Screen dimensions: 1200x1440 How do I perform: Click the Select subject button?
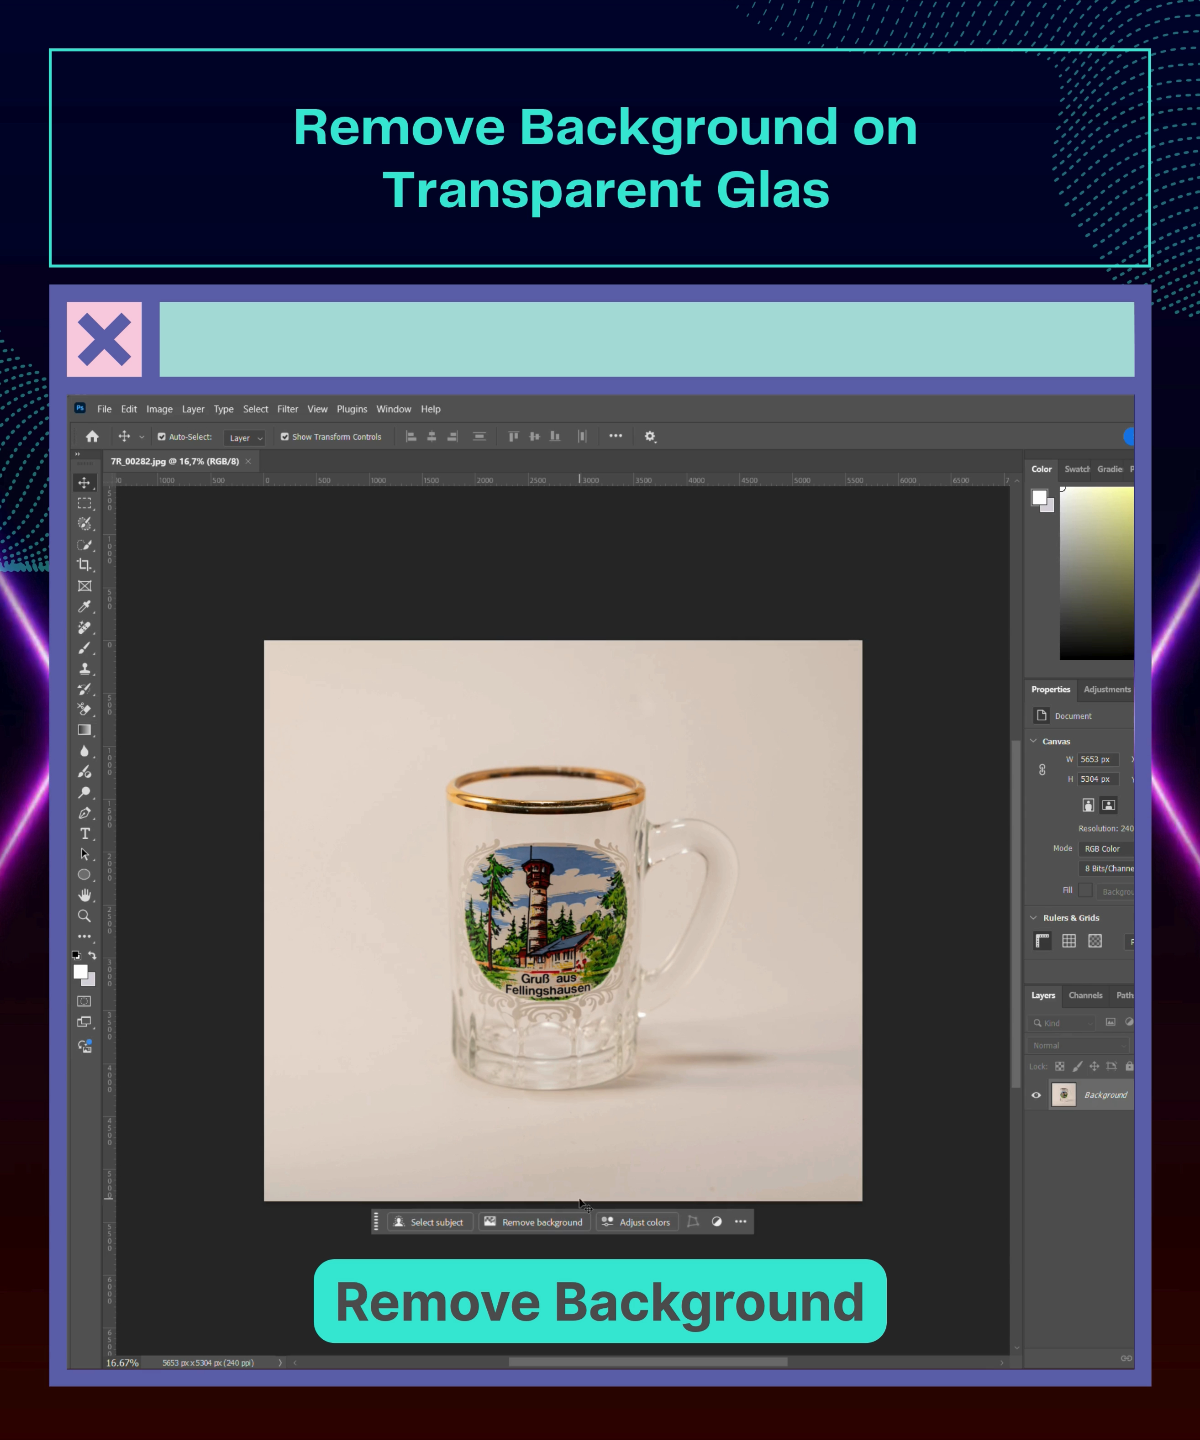coord(428,1221)
